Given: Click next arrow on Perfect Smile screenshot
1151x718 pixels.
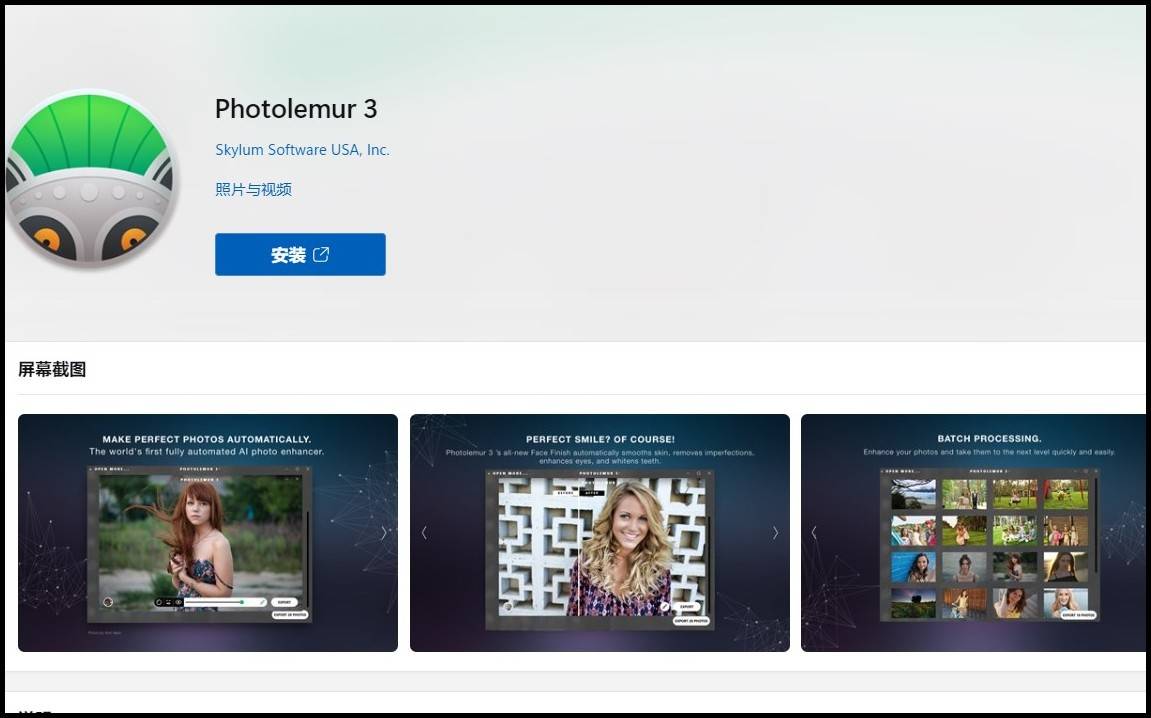Looking at the screenshot, I should click(775, 533).
